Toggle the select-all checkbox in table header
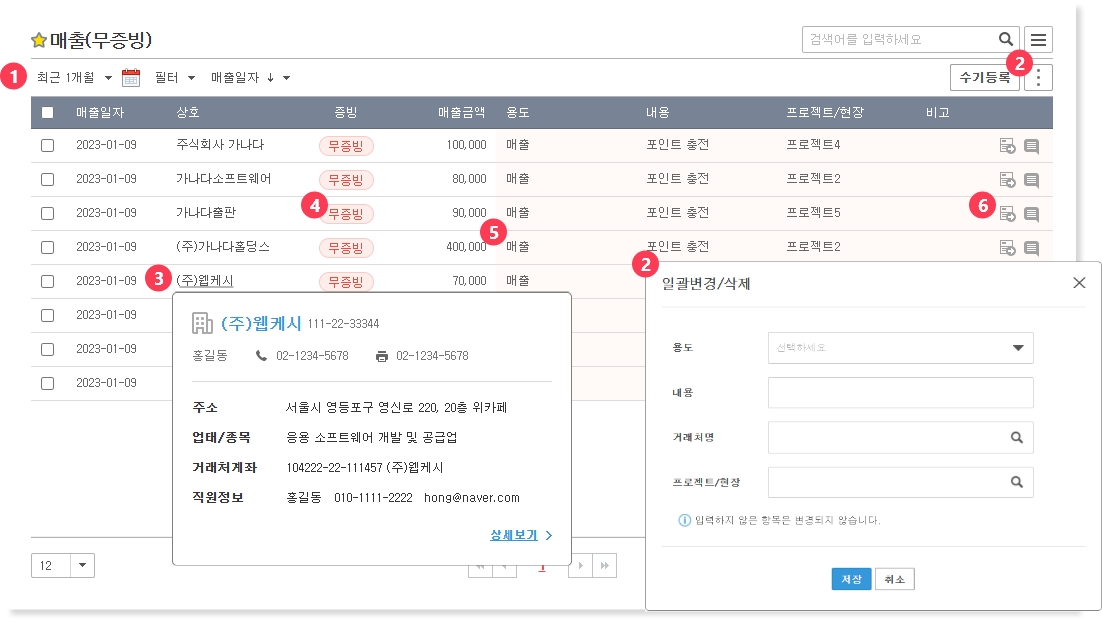The image size is (1102, 622). pyautogui.click(x=47, y=112)
